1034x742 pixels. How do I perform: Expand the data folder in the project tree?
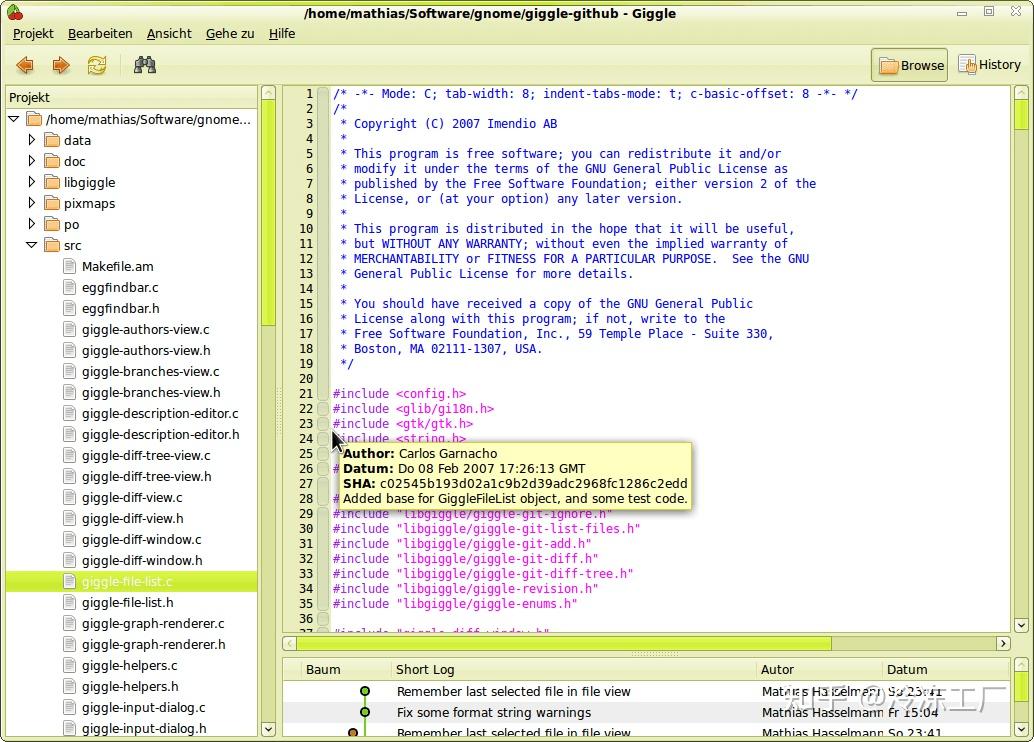[x=31, y=140]
